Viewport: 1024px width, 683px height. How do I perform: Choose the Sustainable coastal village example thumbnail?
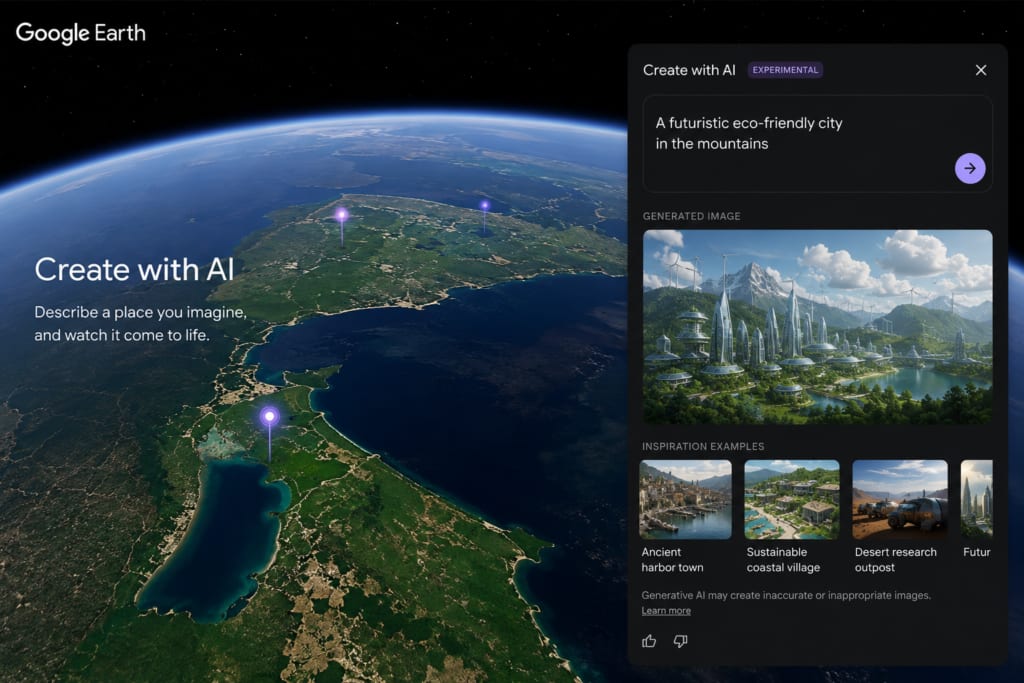(x=792, y=500)
